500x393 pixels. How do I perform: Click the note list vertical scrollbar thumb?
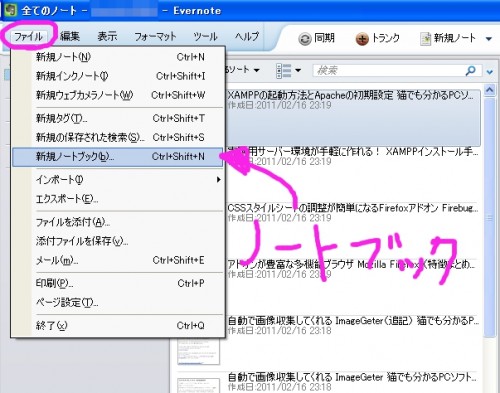(x=489, y=218)
